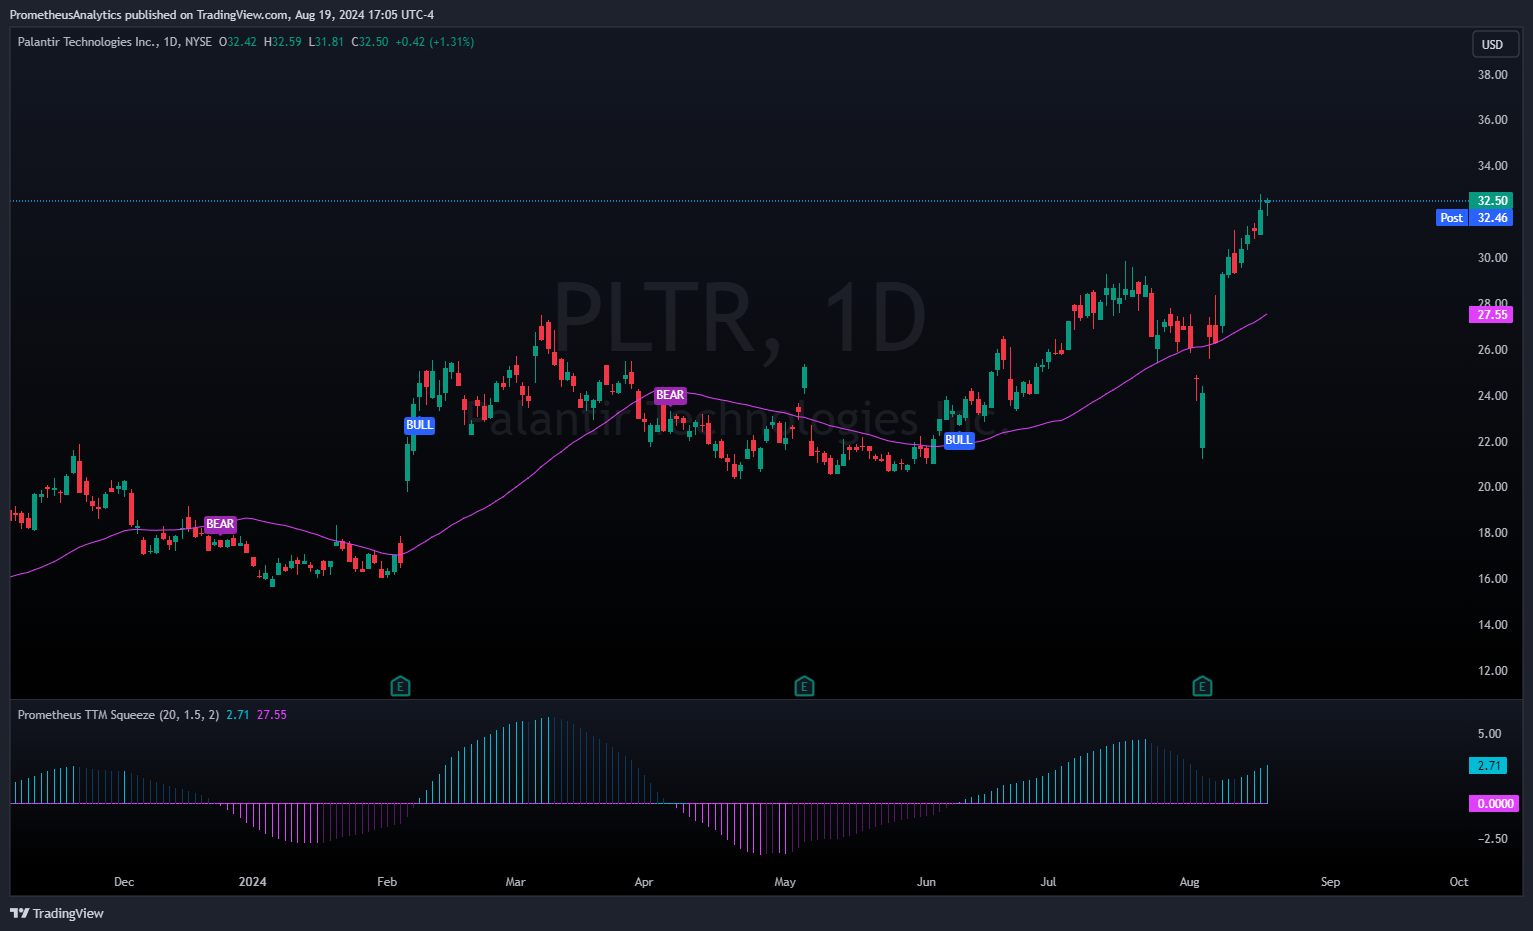This screenshot has height=931, width=1533.
Task: Click the 30.00 price axis label
Action: pos(1493,258)
